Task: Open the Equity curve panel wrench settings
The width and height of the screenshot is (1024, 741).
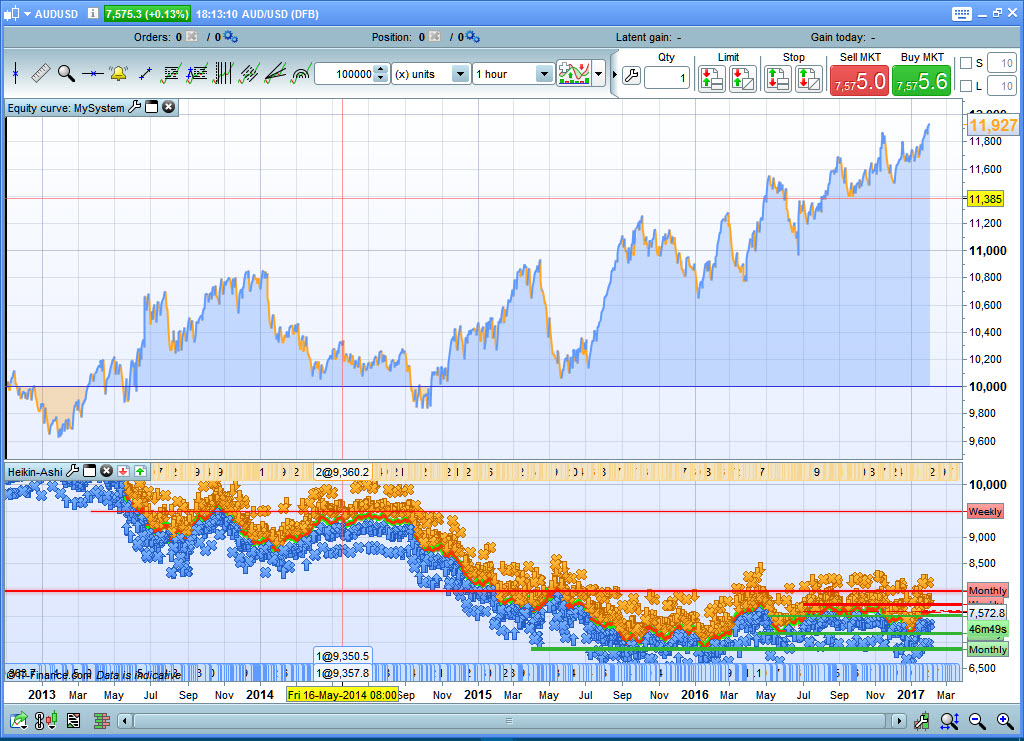Action: [135, 107]
